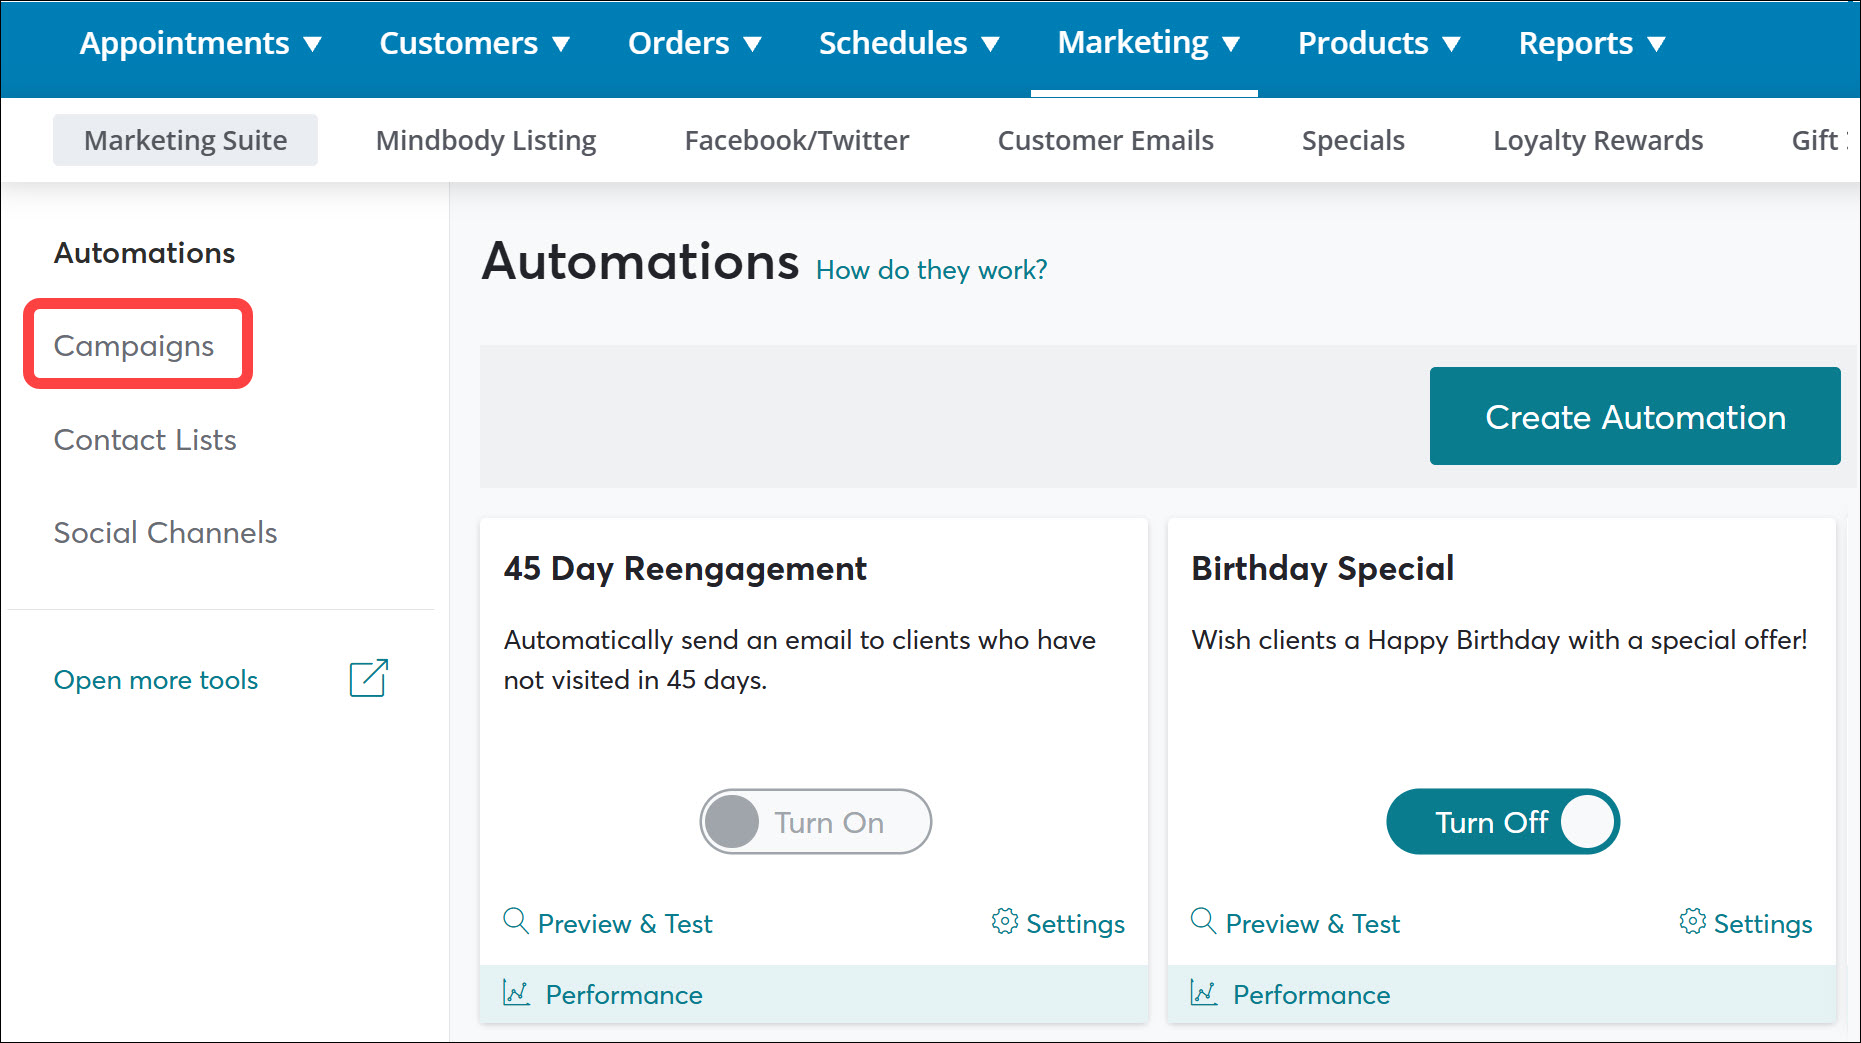Turn off the Birthday Special automation
The image size is (1861, 1043).
tap(1502, 821)
